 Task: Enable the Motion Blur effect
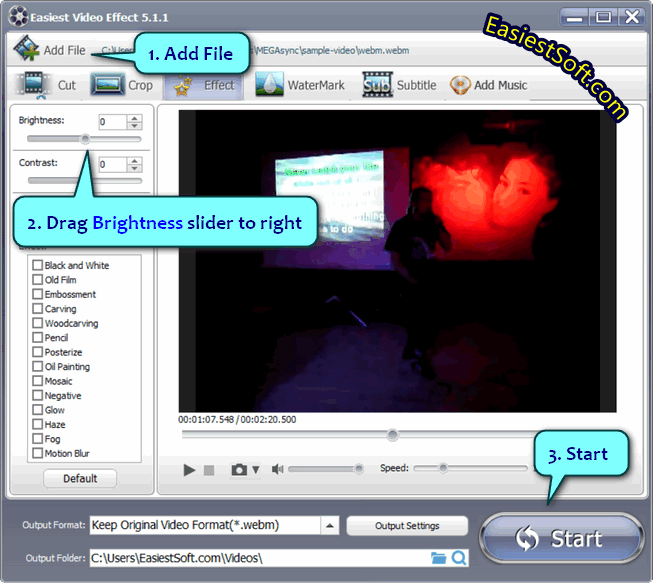[x=37, y=453]
